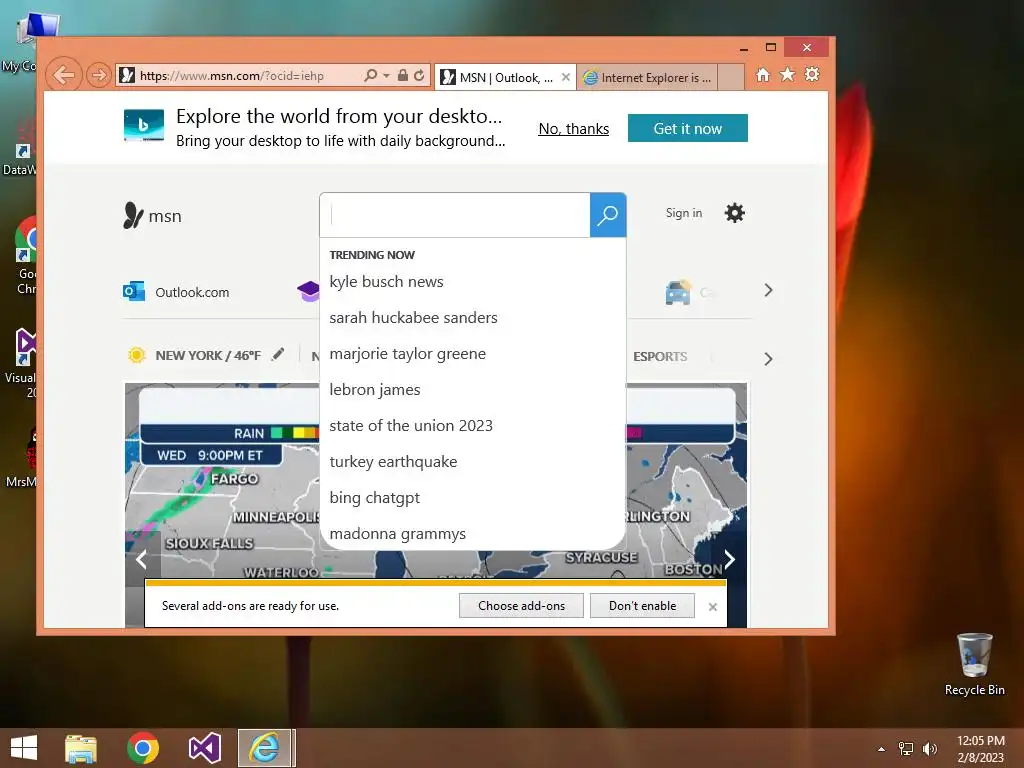
Task: Click the security lock icon in address bar
Action: [x=403, y=76]
